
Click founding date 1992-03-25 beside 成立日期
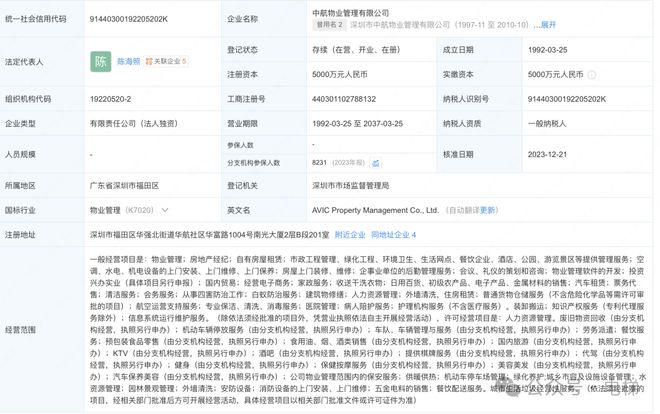[548, 50]
